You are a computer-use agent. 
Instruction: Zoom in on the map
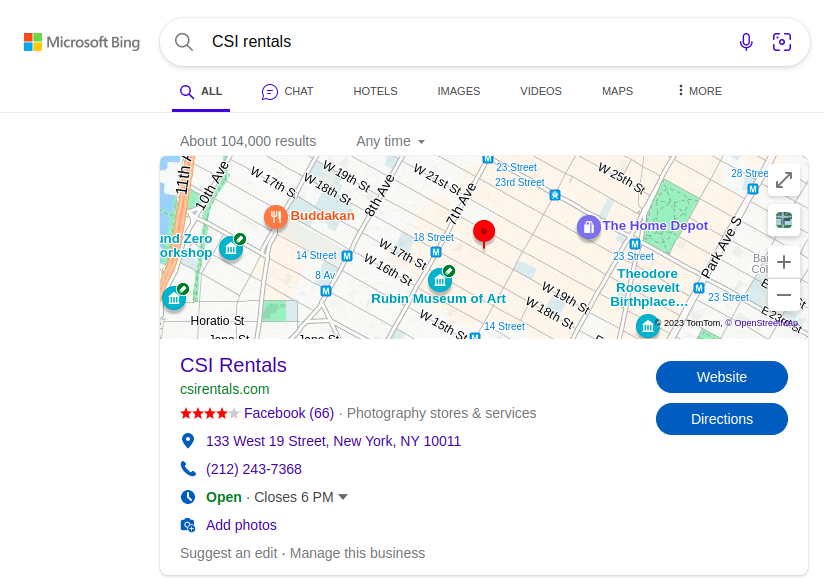pos(784,262)
